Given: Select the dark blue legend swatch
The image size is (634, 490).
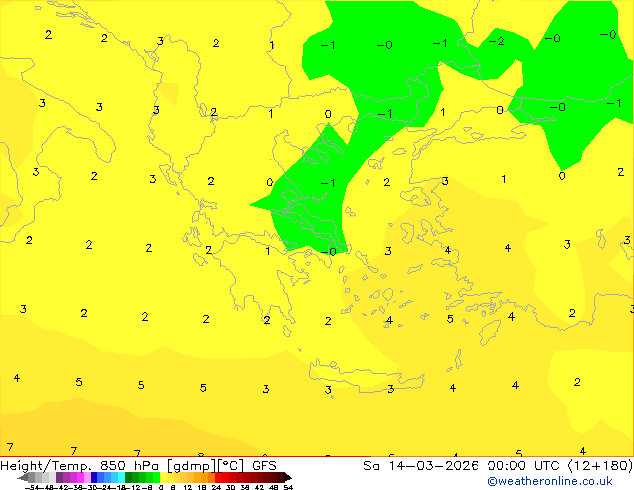Looking at the screenshot, I should click(x=94, y=477).
